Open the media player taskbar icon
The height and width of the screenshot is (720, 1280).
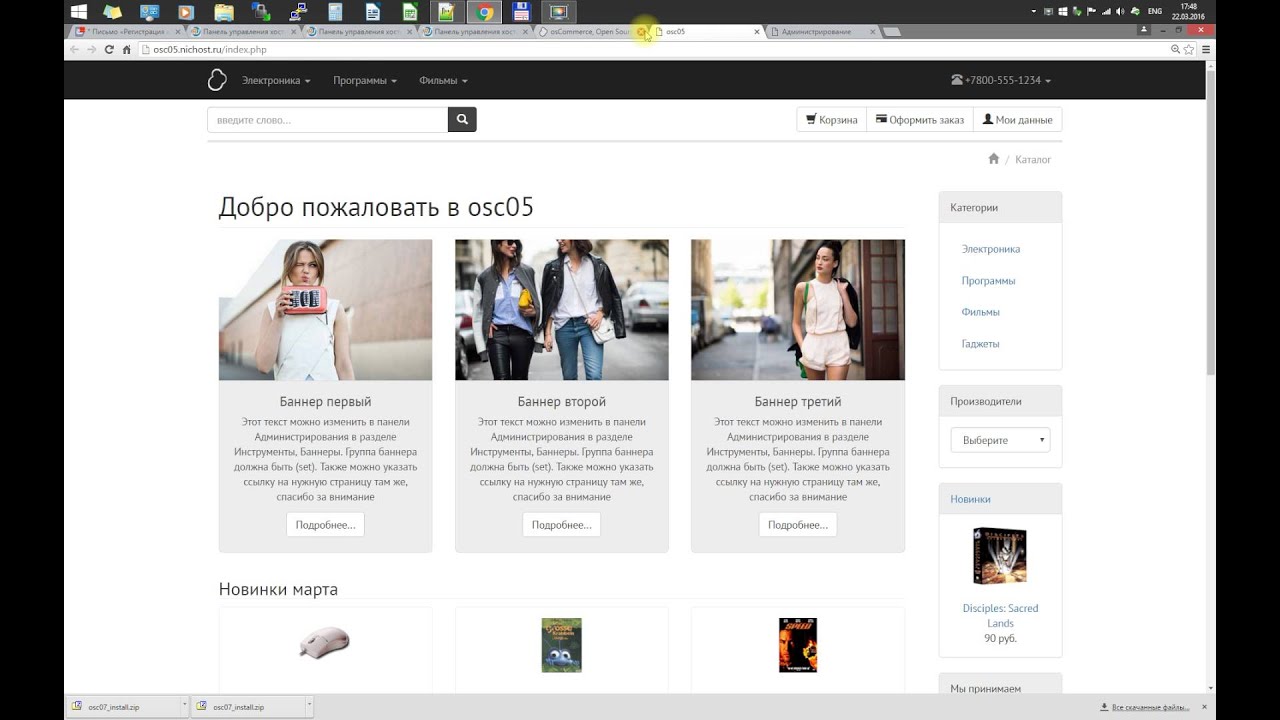186,12
